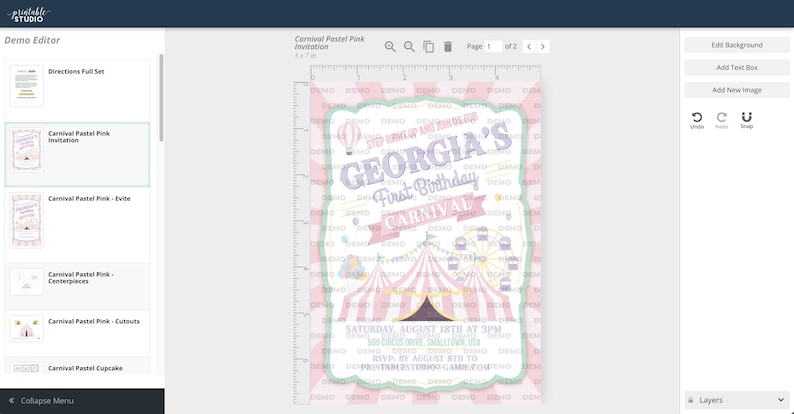Go to the next page
The image size is (794, 414).
click(543, 47)
